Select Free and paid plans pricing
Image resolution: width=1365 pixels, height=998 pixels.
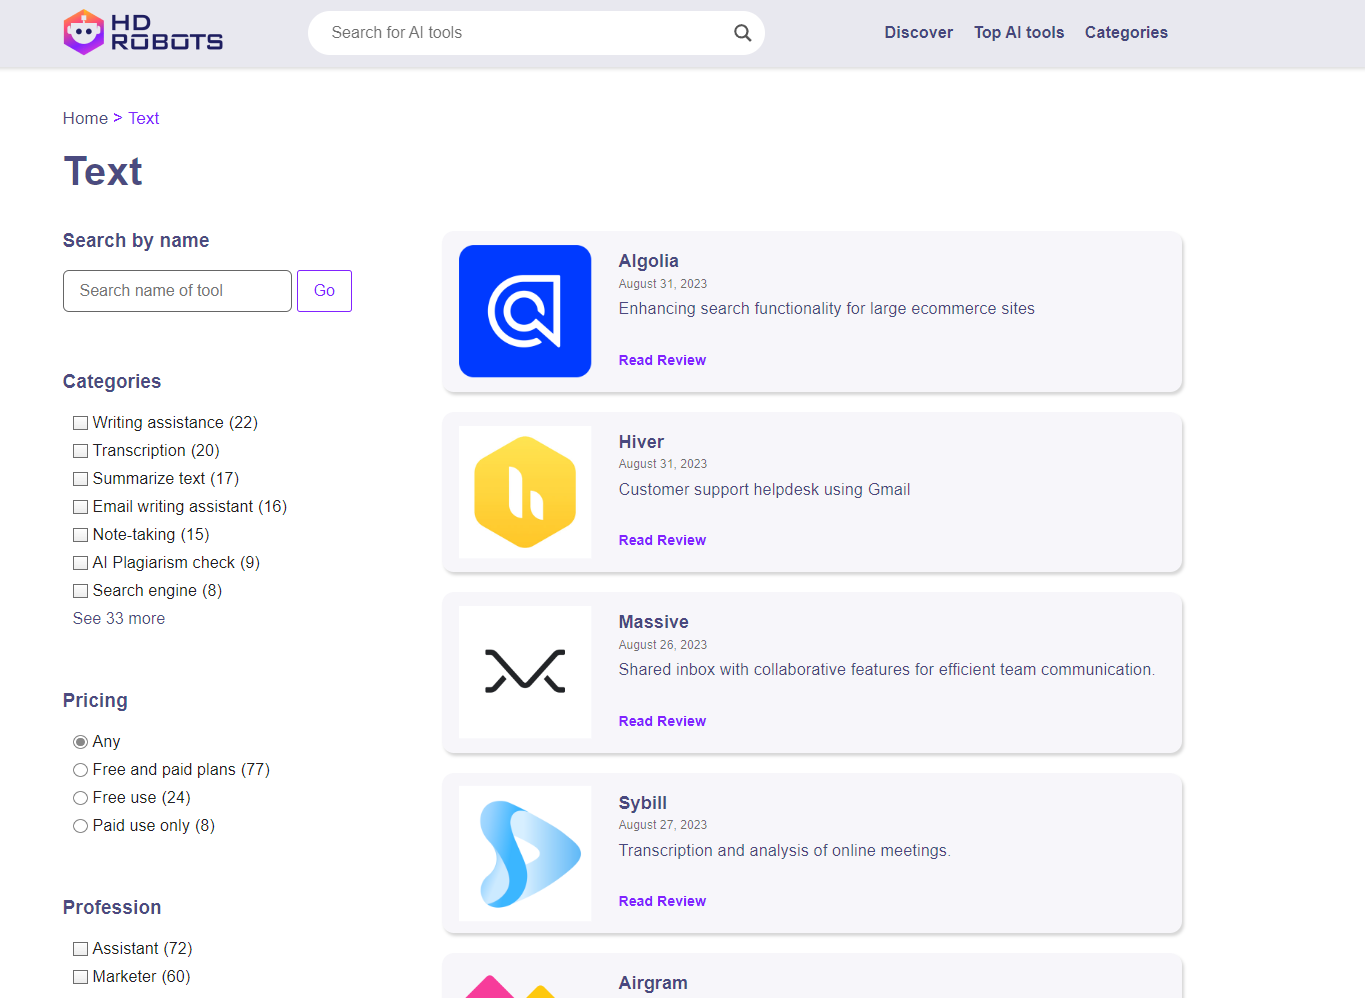coord(81,770)
